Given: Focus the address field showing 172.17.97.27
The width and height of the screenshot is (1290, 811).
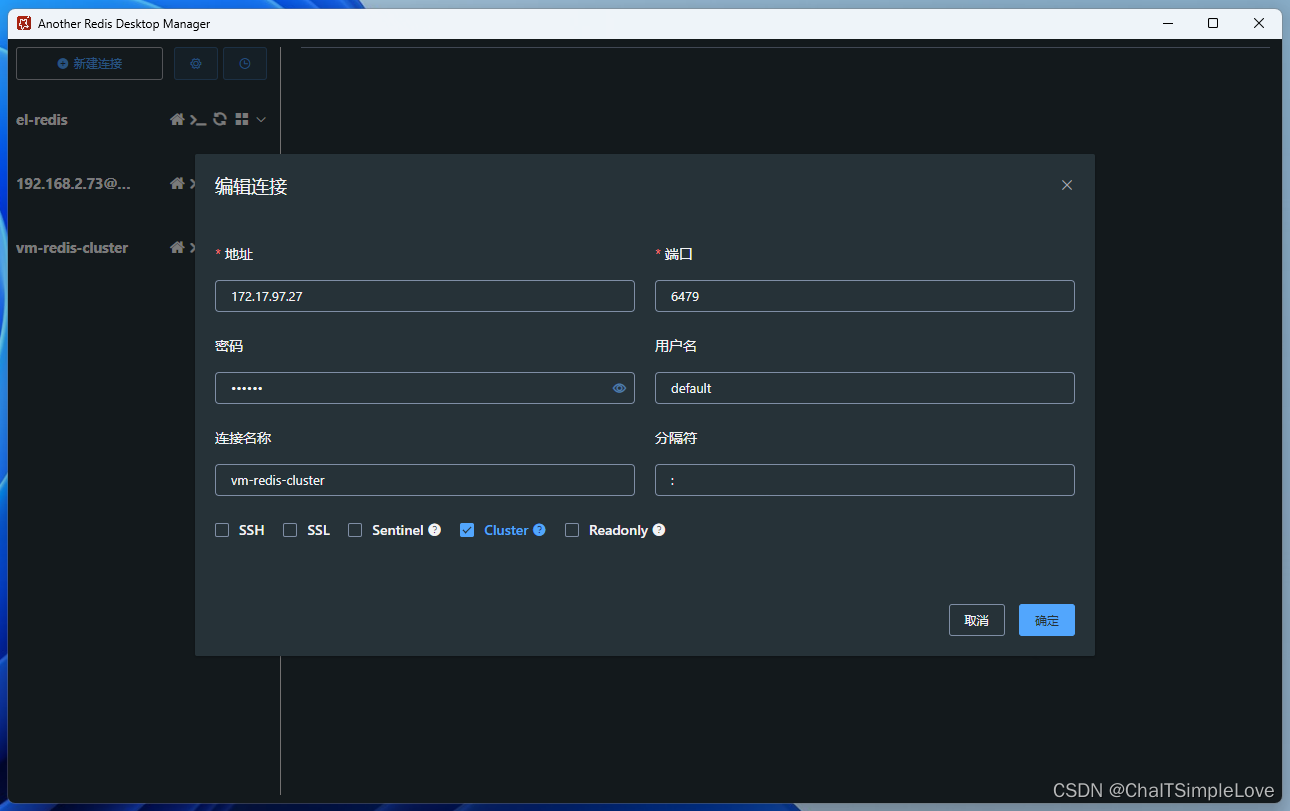Looking at the screenshot, I should tap(425, 296).
